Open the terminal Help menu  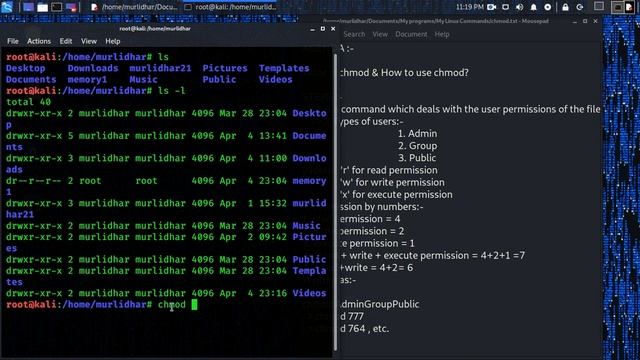coord(113,41)
